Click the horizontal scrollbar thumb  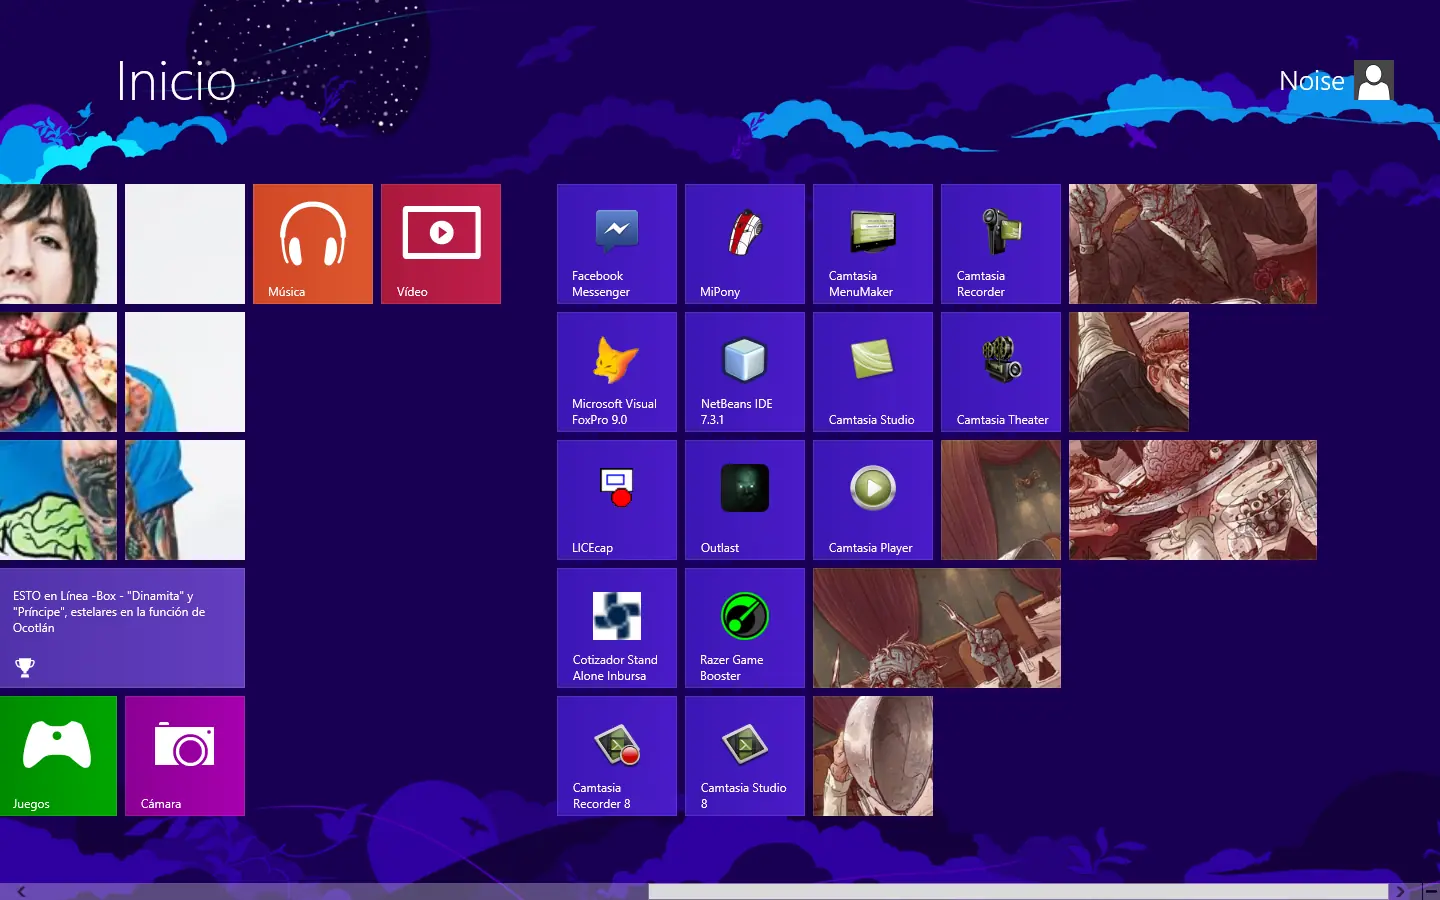point(1018,891)
